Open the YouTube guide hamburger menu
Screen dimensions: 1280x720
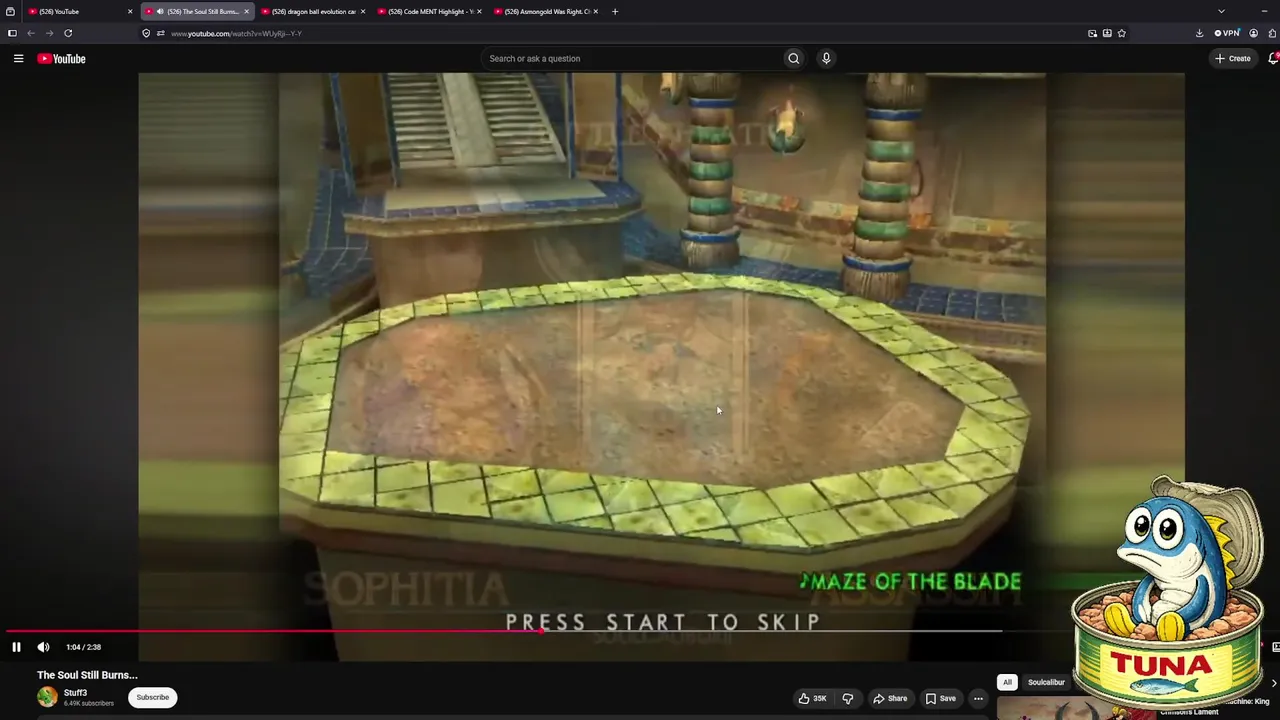(x=18, y=58)
